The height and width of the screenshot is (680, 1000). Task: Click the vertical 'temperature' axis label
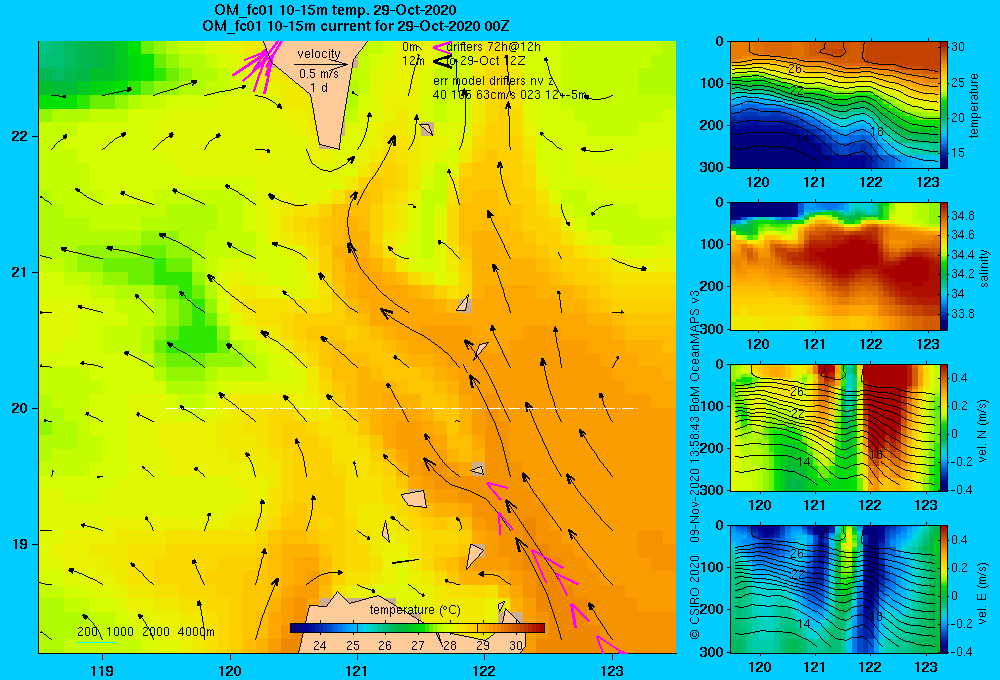(974, 105)
